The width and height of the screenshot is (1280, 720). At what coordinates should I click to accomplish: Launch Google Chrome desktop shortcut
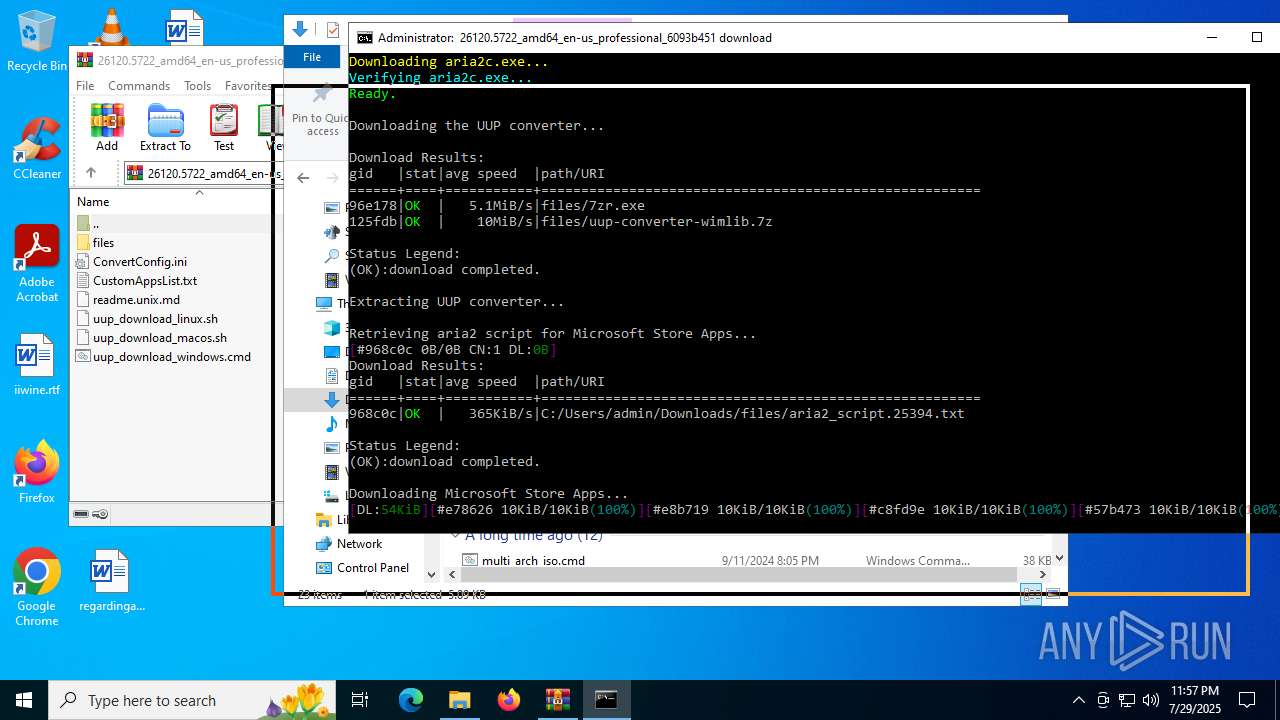[37, 587]
